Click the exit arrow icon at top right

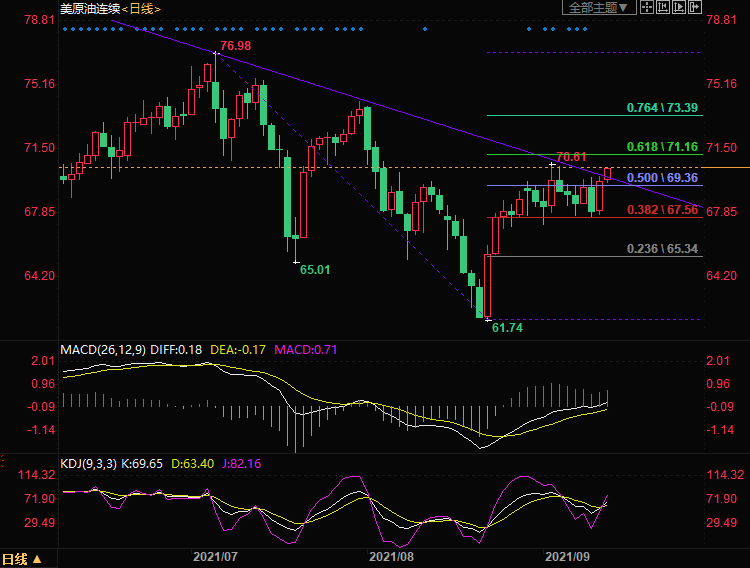[694, 7]
